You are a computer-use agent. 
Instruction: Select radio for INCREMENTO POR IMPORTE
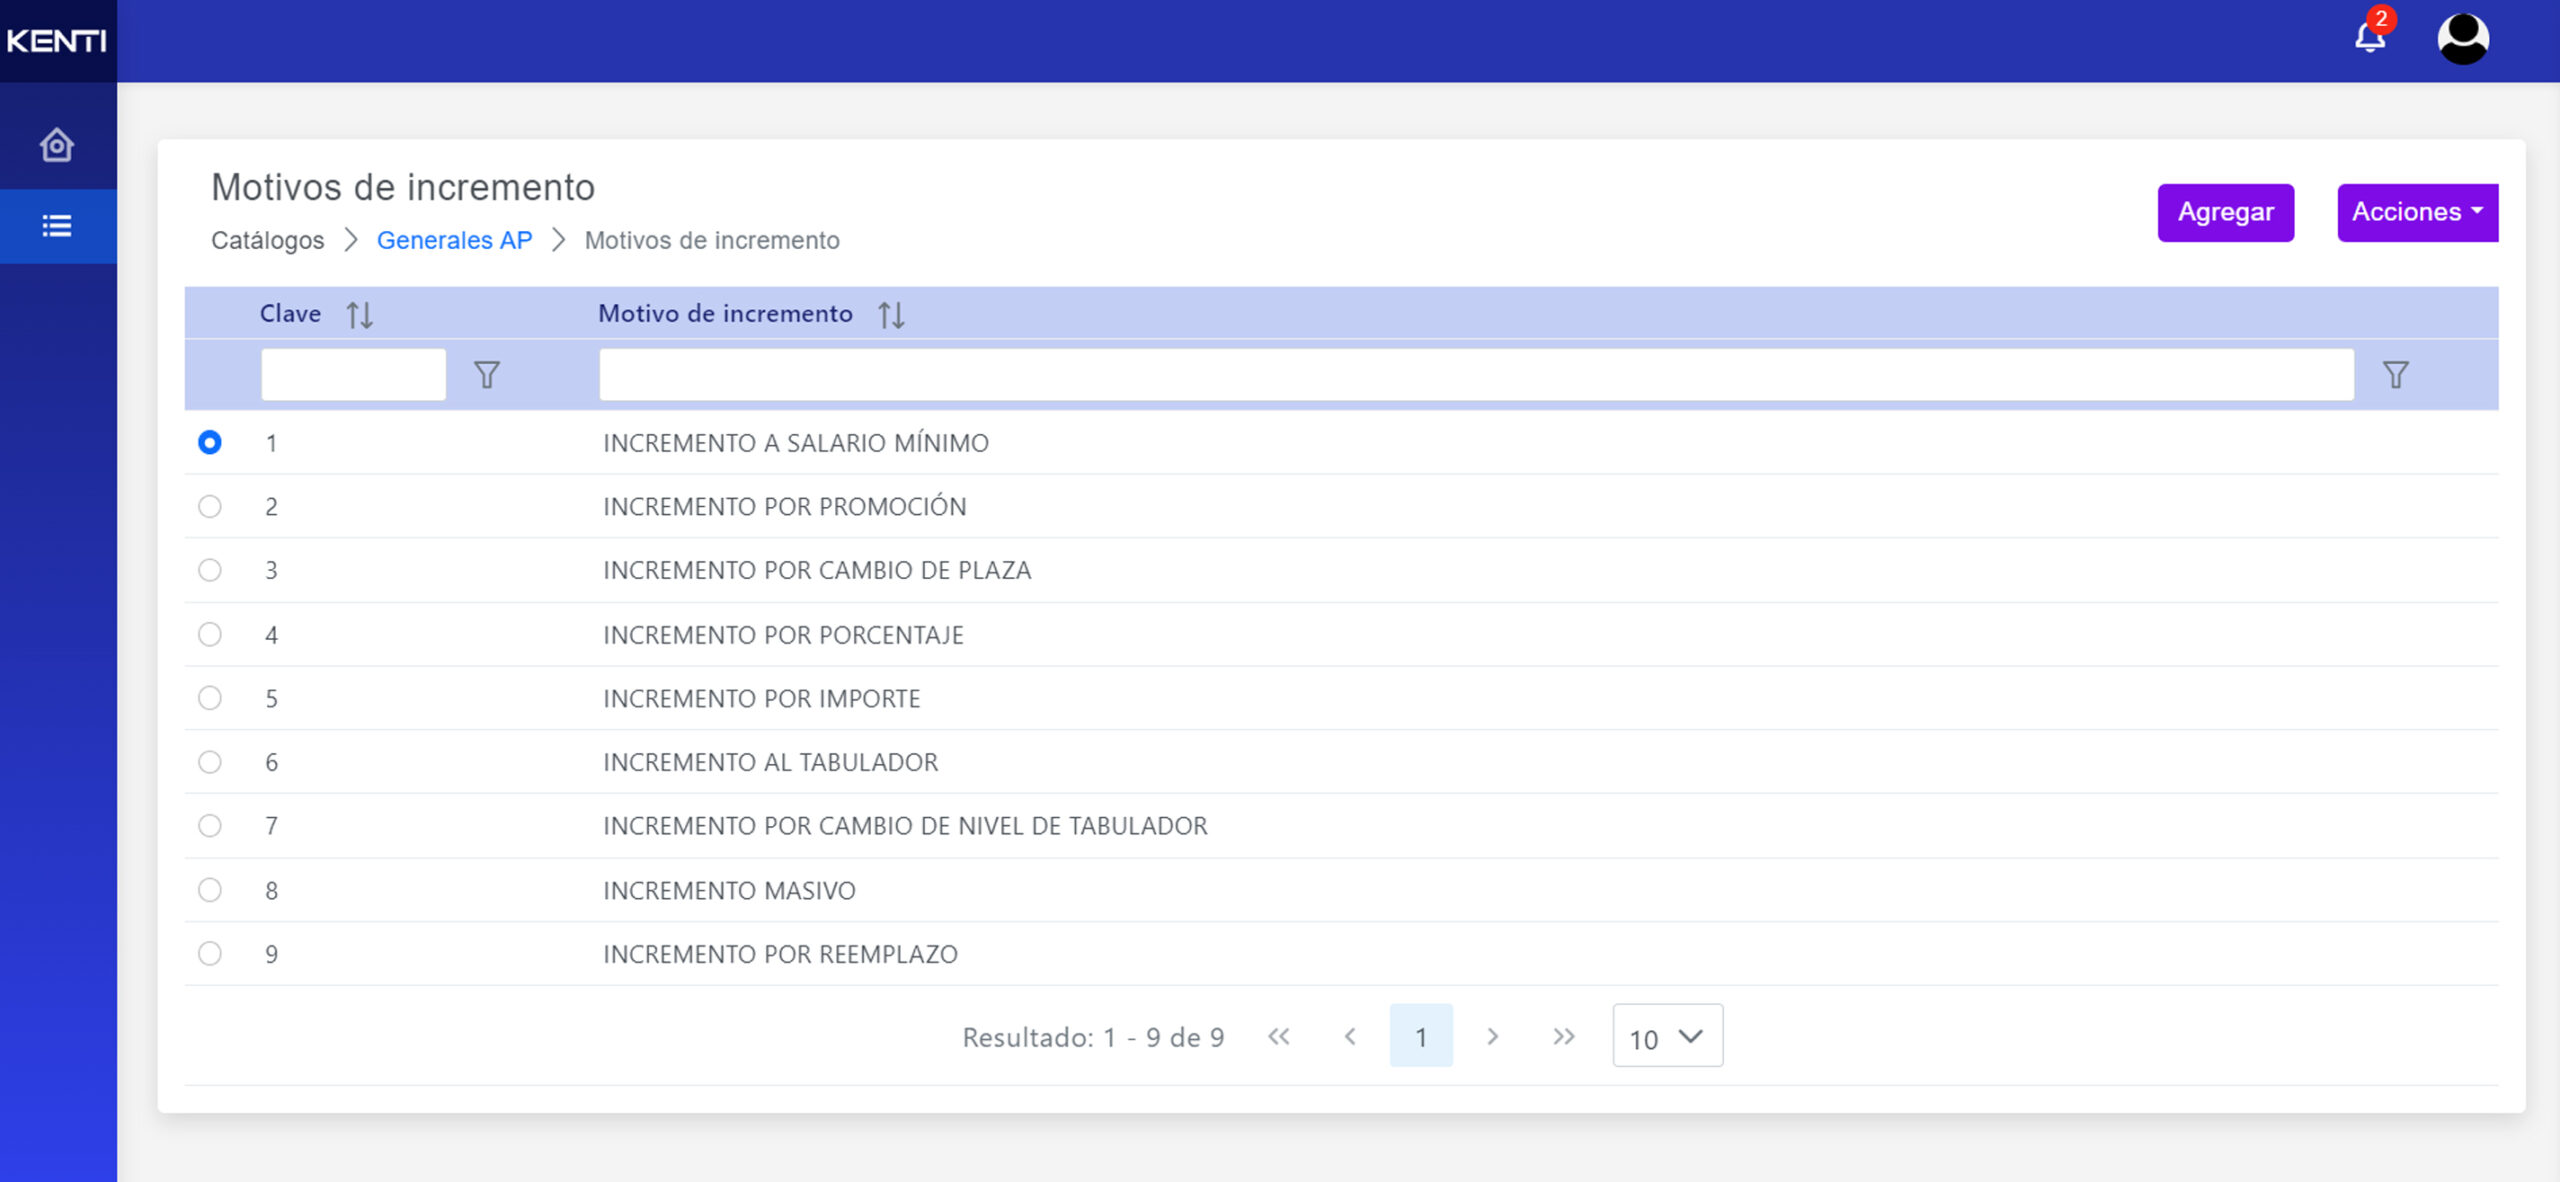(x=210, y=698)
